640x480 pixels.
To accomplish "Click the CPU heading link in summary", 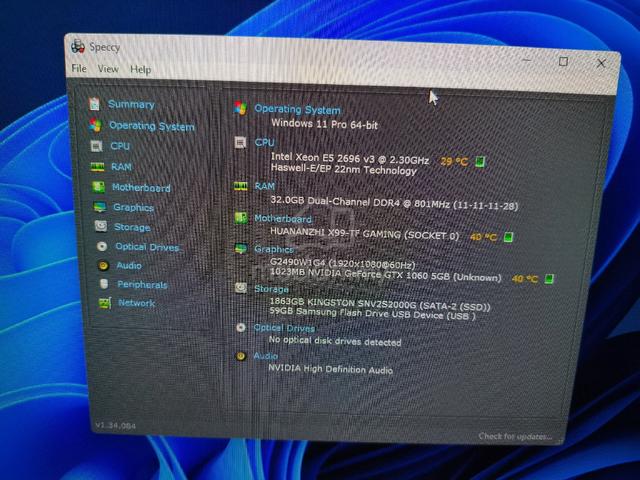I will pos(264,142).
